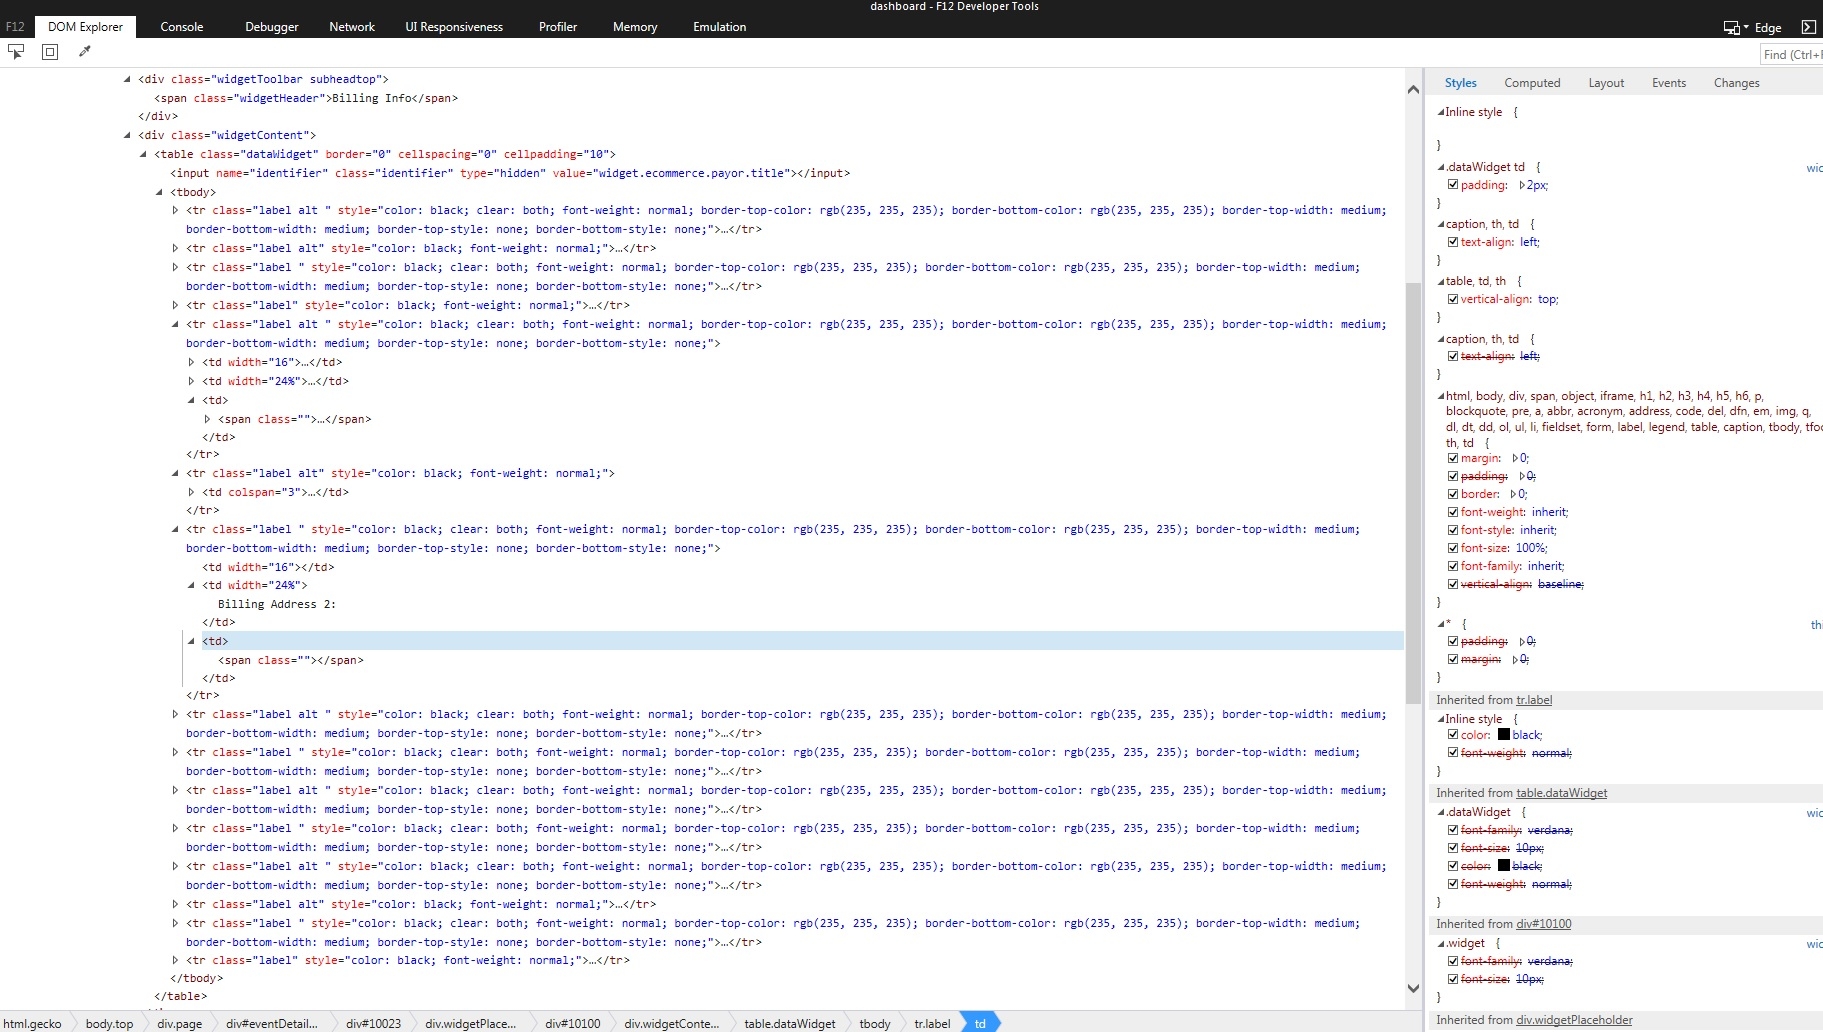Switch to the Console tab

coord(182,27)
